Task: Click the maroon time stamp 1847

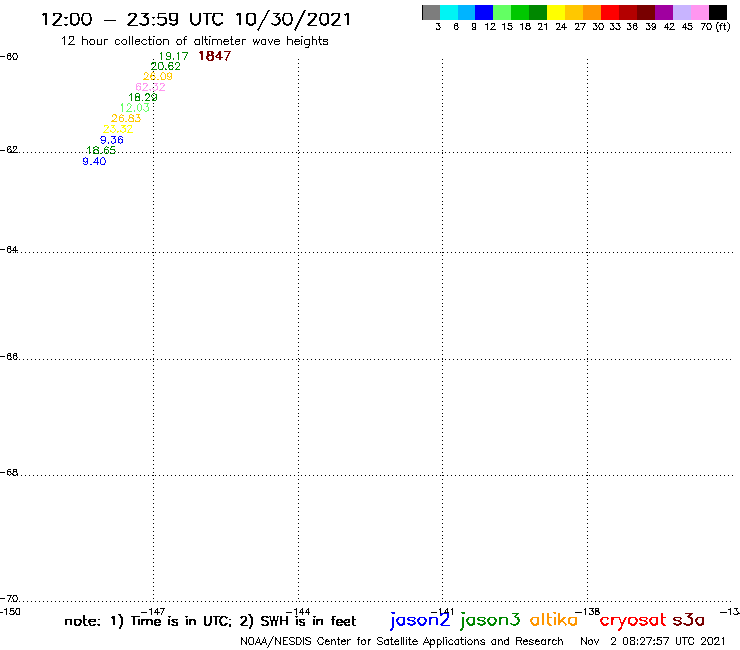Action: coord(215,56)
